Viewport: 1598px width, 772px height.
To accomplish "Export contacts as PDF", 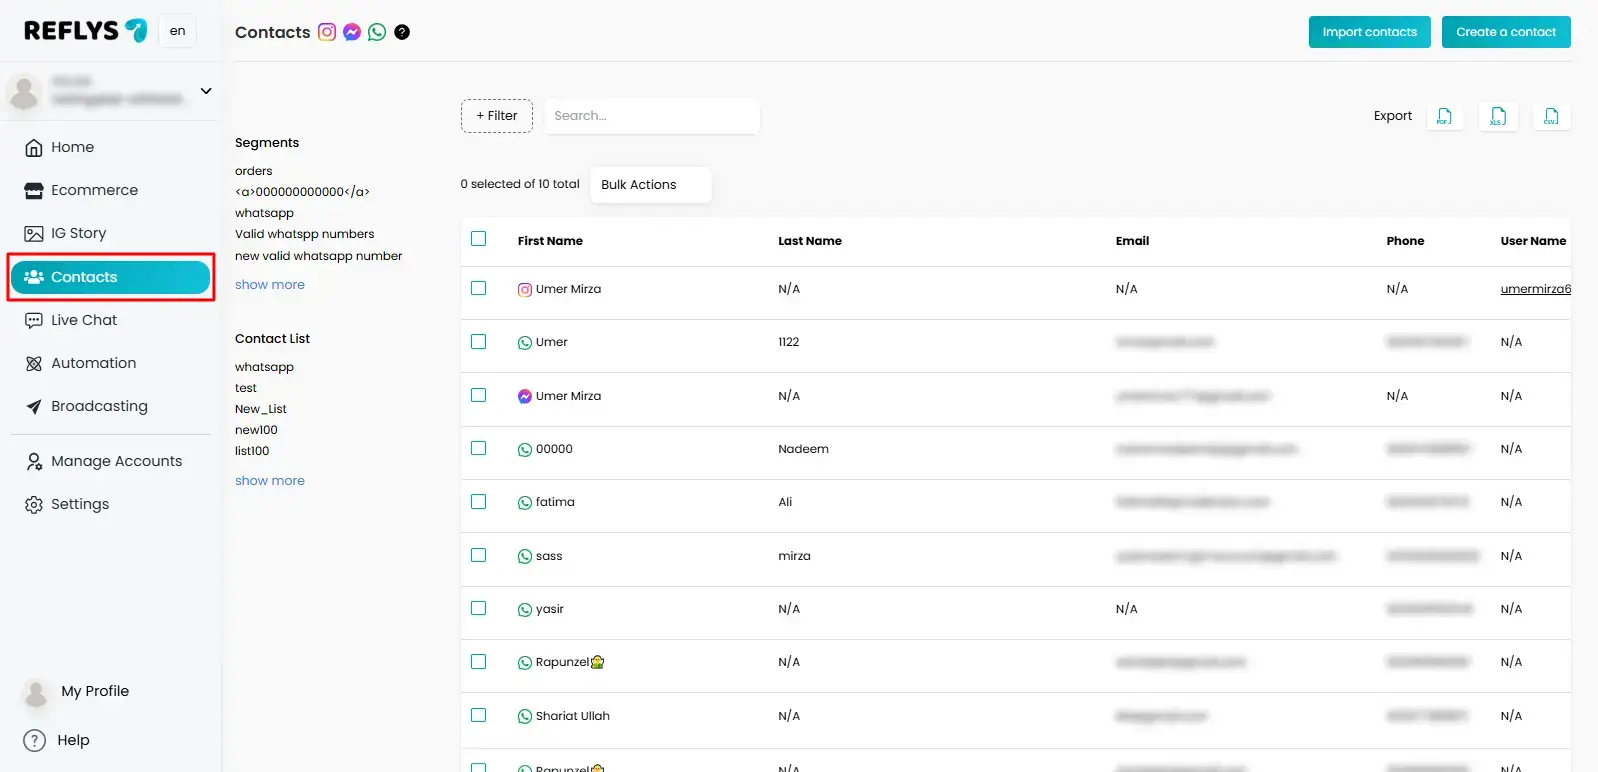I will [1444, 116].
